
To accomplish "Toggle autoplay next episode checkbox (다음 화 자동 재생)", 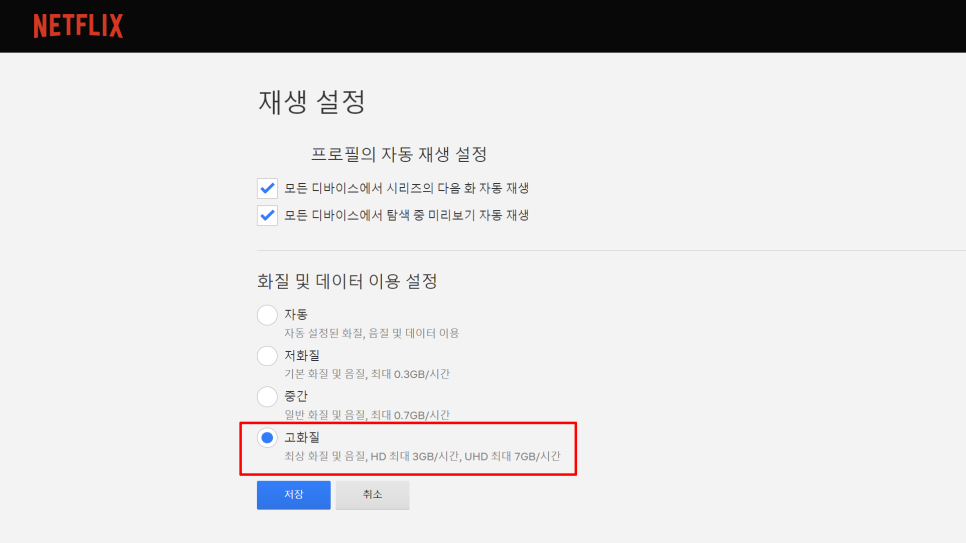I will pyautogui.click(x=267, y=188).
